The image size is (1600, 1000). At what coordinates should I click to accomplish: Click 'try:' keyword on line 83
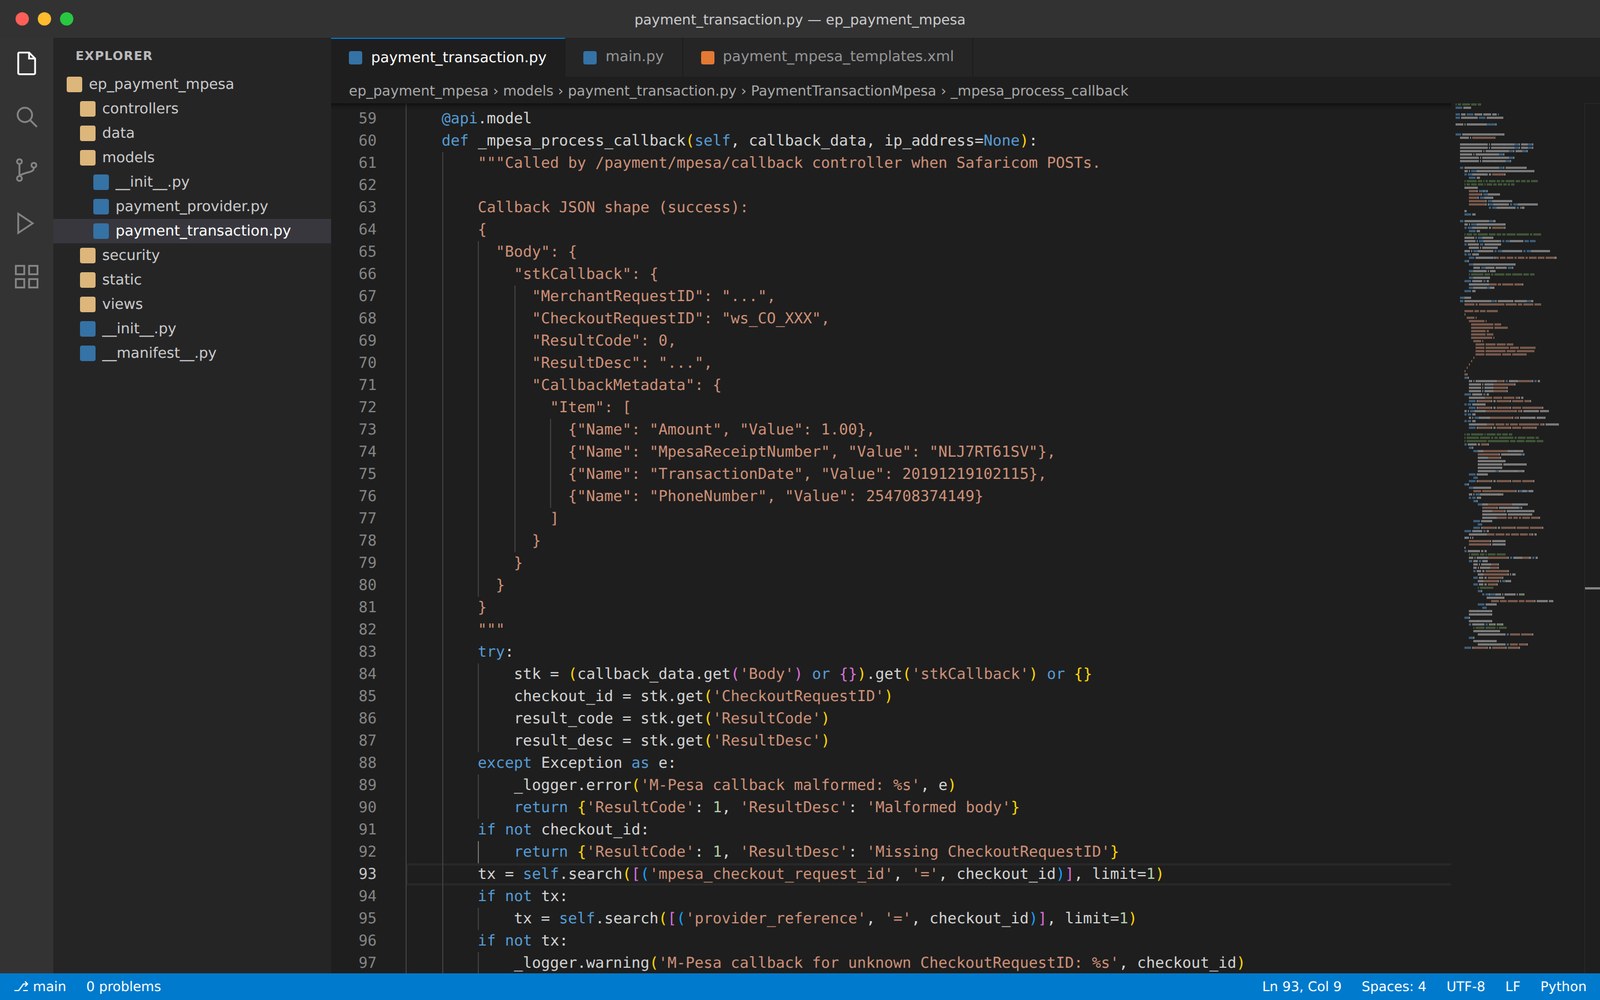(495, 652)
